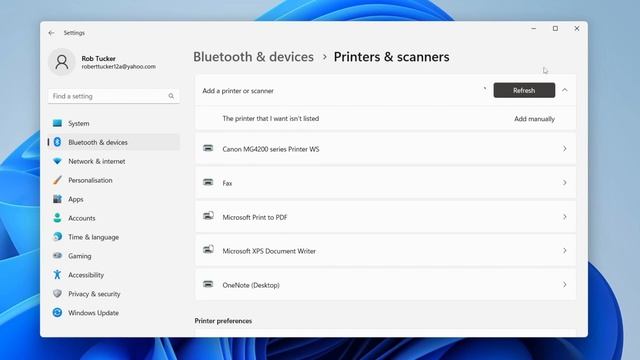Open the Fax row chevron
The image size is (640, 360).
(x=564, y=183)
